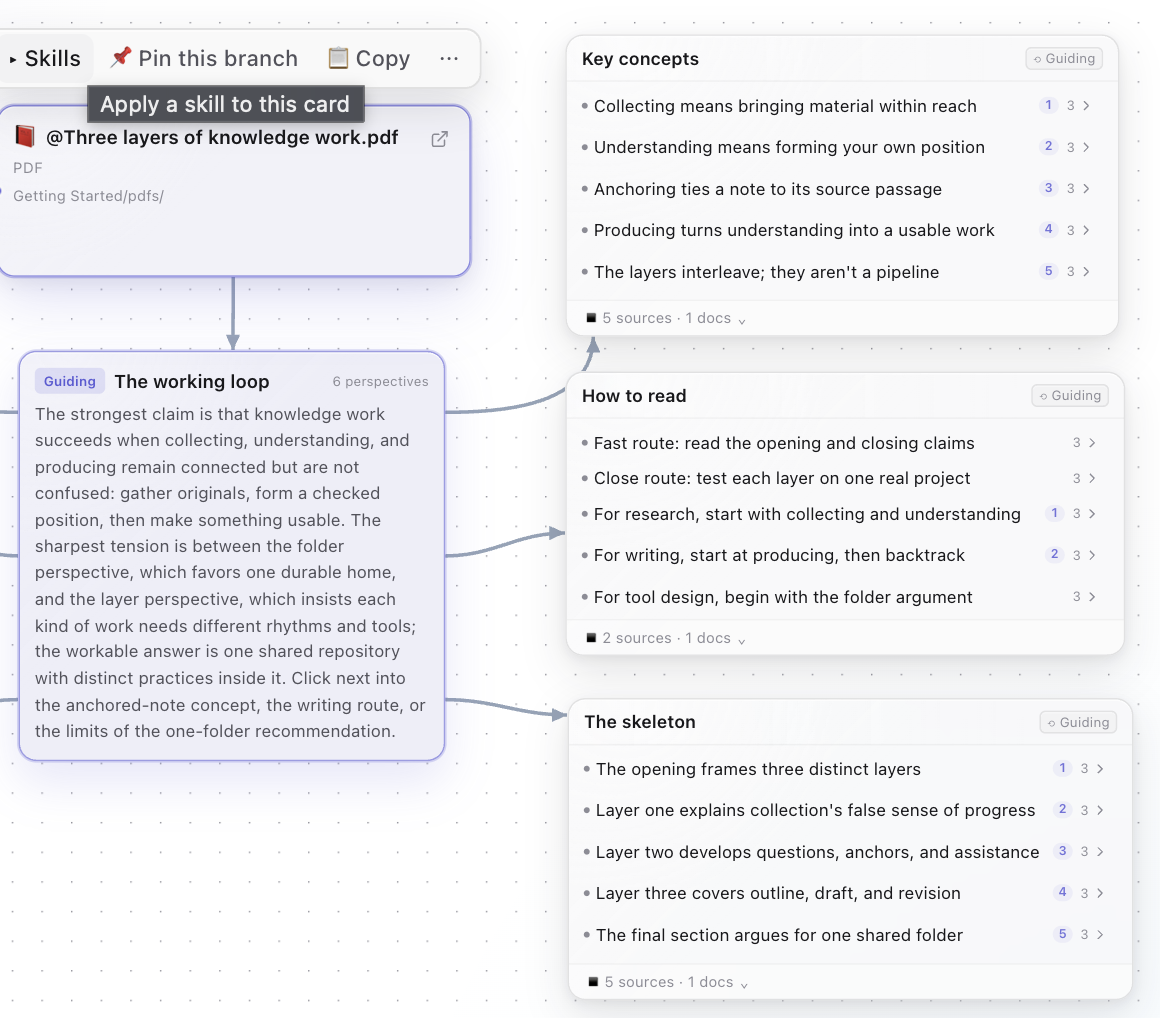Click source badge 2 on Layer one row
Viewport: 1160px width, 1018px height.
click(x=1062, y=809)
